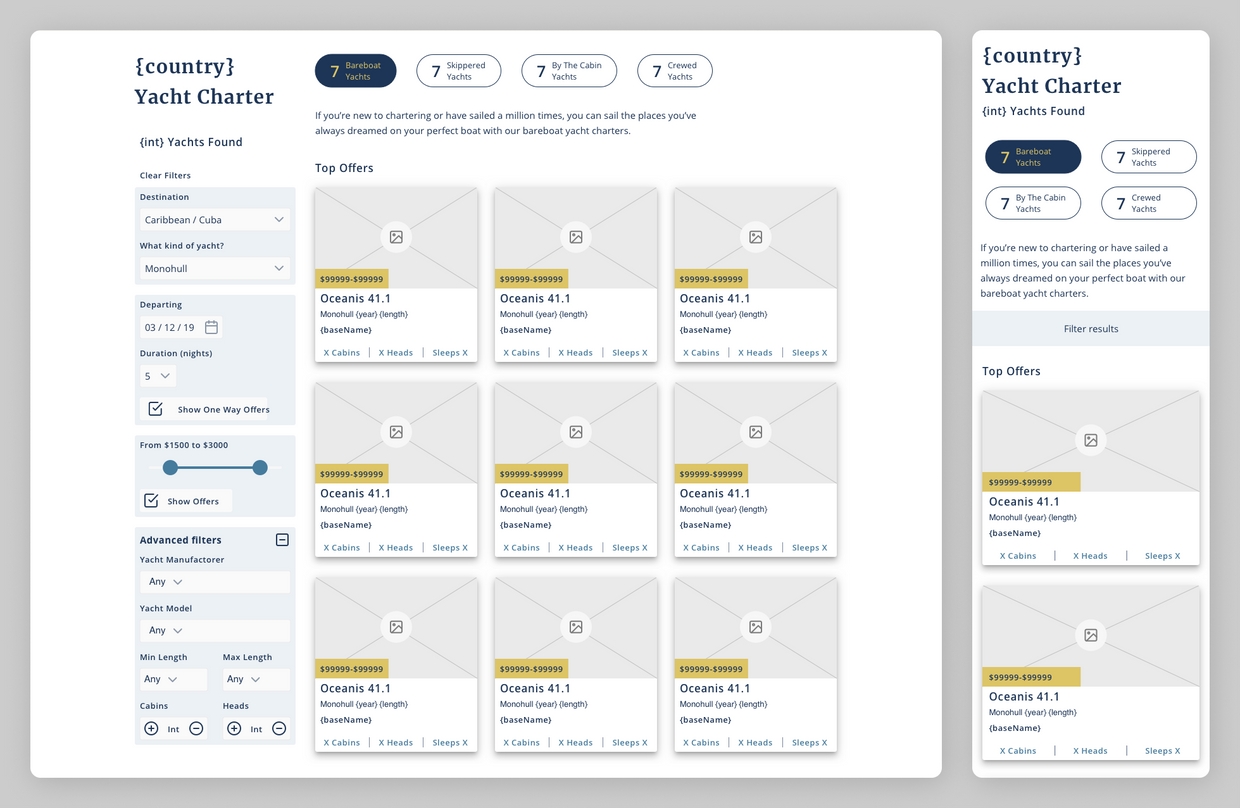The image size is (1240, 808).
Task: Uncheck the Show Offers checkbox
Action: point(151,501)
